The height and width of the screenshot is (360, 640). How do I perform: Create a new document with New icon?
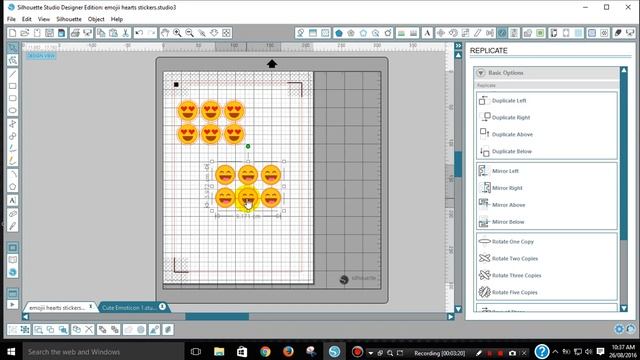(x=12, y=33)
